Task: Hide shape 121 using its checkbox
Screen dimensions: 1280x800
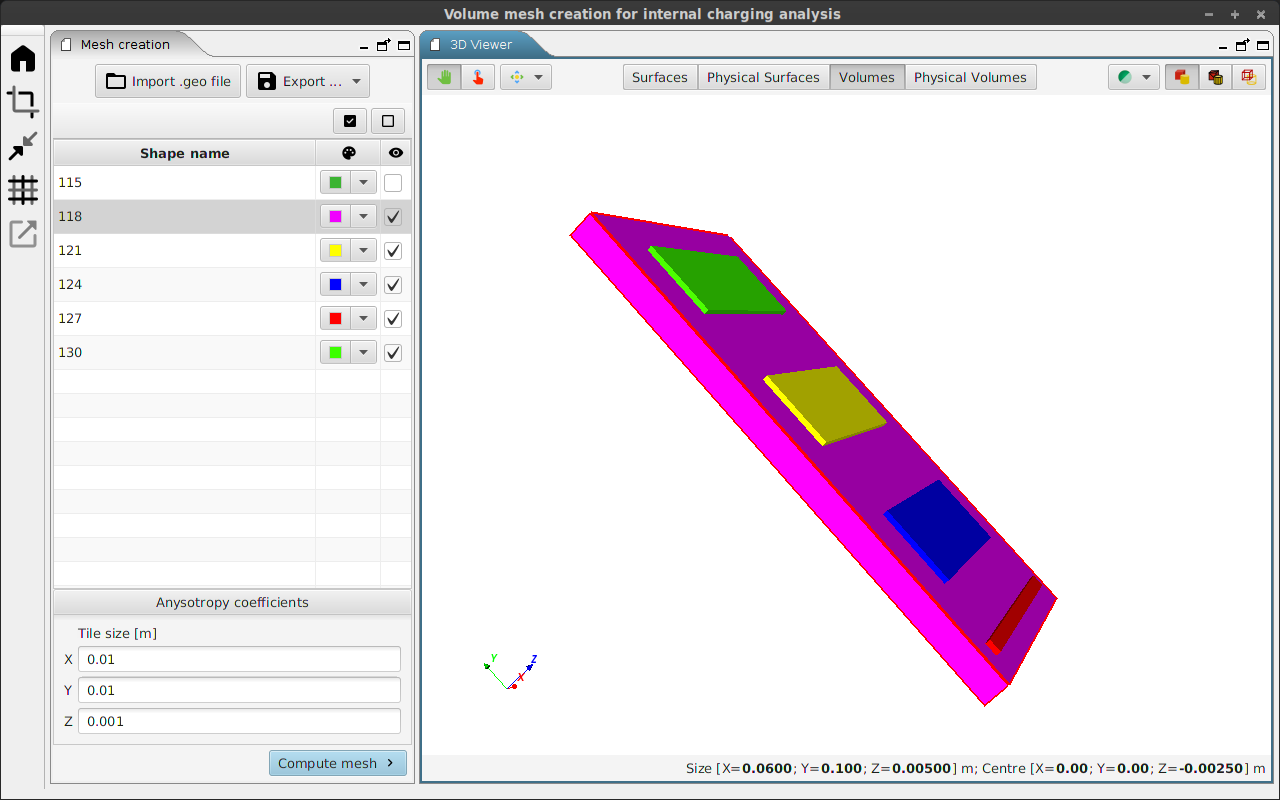Action: coord(393,251)
